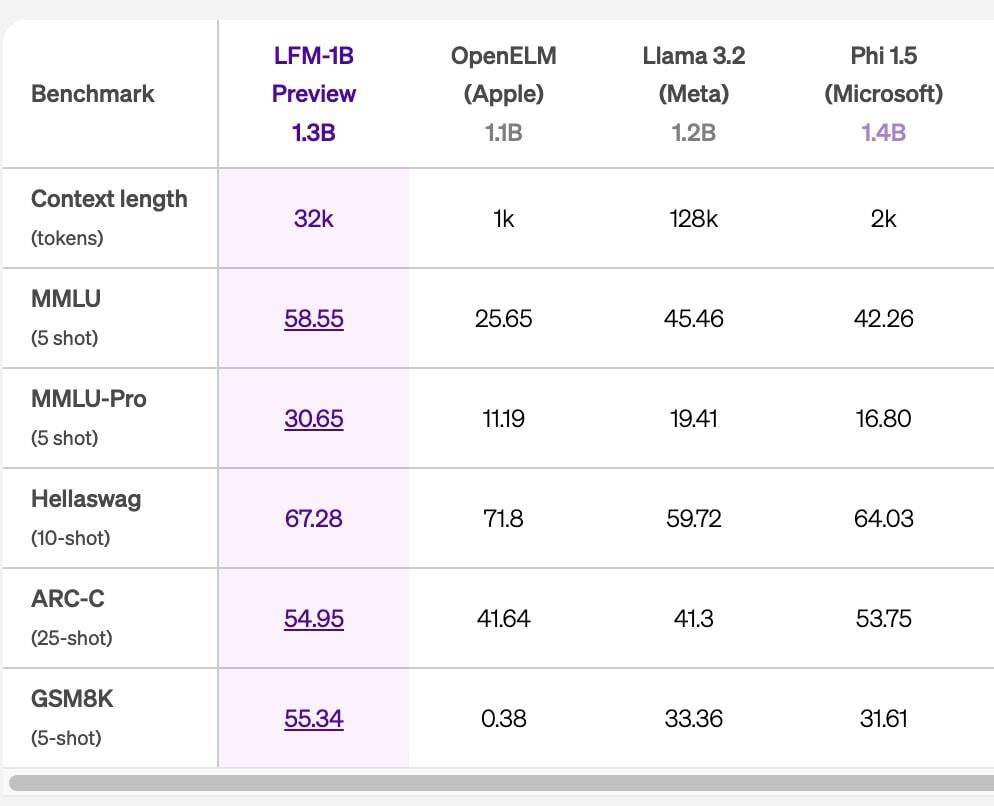Viewport: 994px width, 806px height.
Task: Click the 53.75 Phi 1.5 ARC-C value
Action: click(x=883, y=618)
